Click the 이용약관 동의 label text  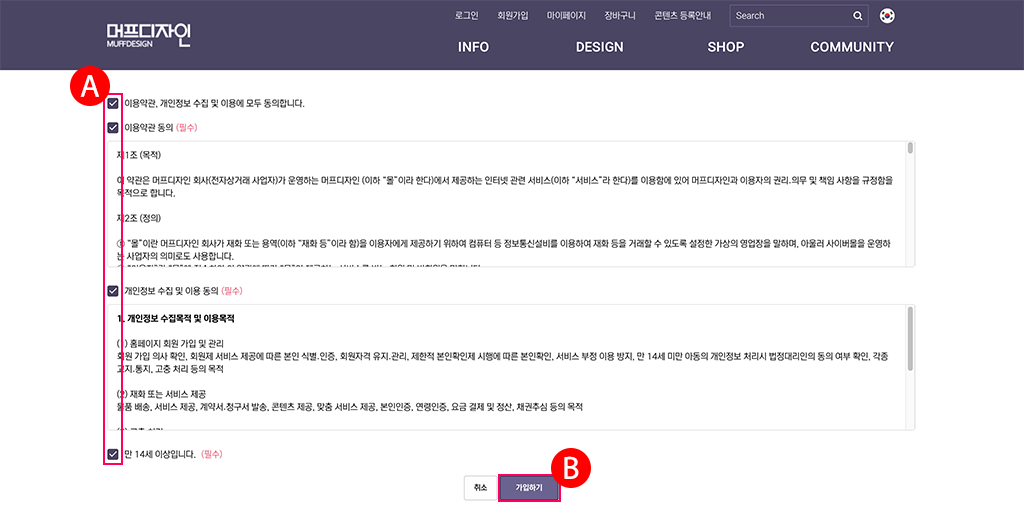148,128
